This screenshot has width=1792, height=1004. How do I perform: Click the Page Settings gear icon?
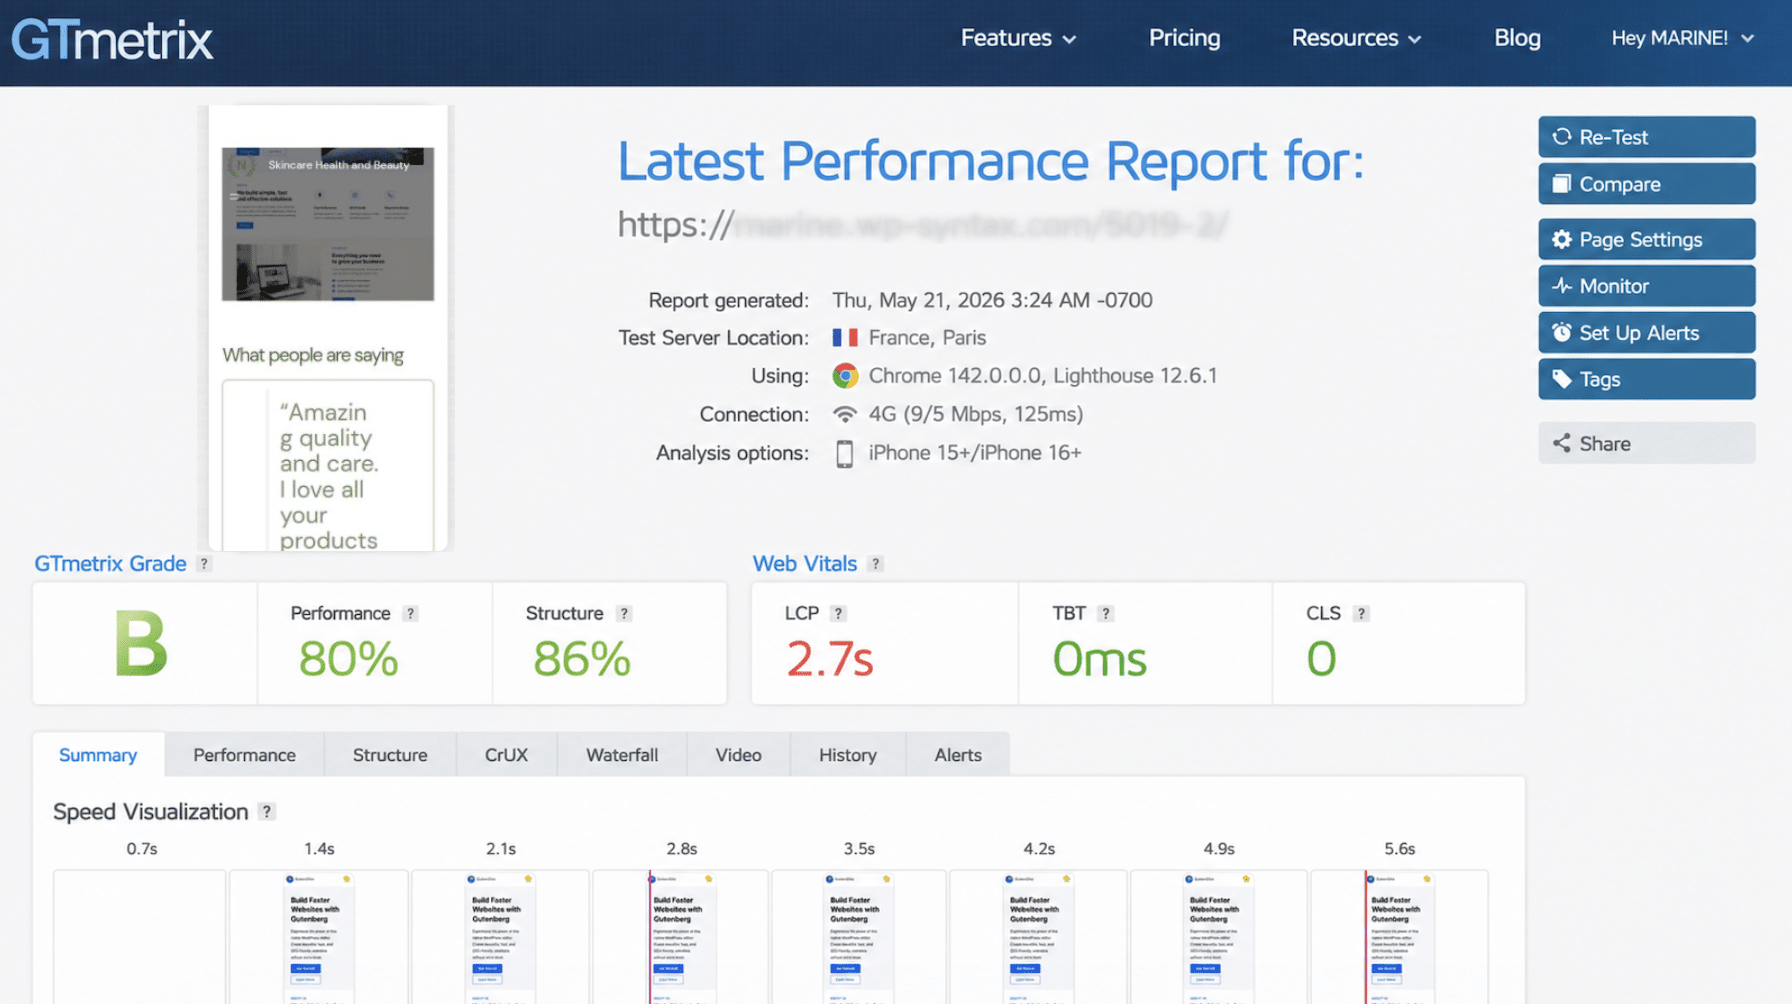coord(1561,240)
